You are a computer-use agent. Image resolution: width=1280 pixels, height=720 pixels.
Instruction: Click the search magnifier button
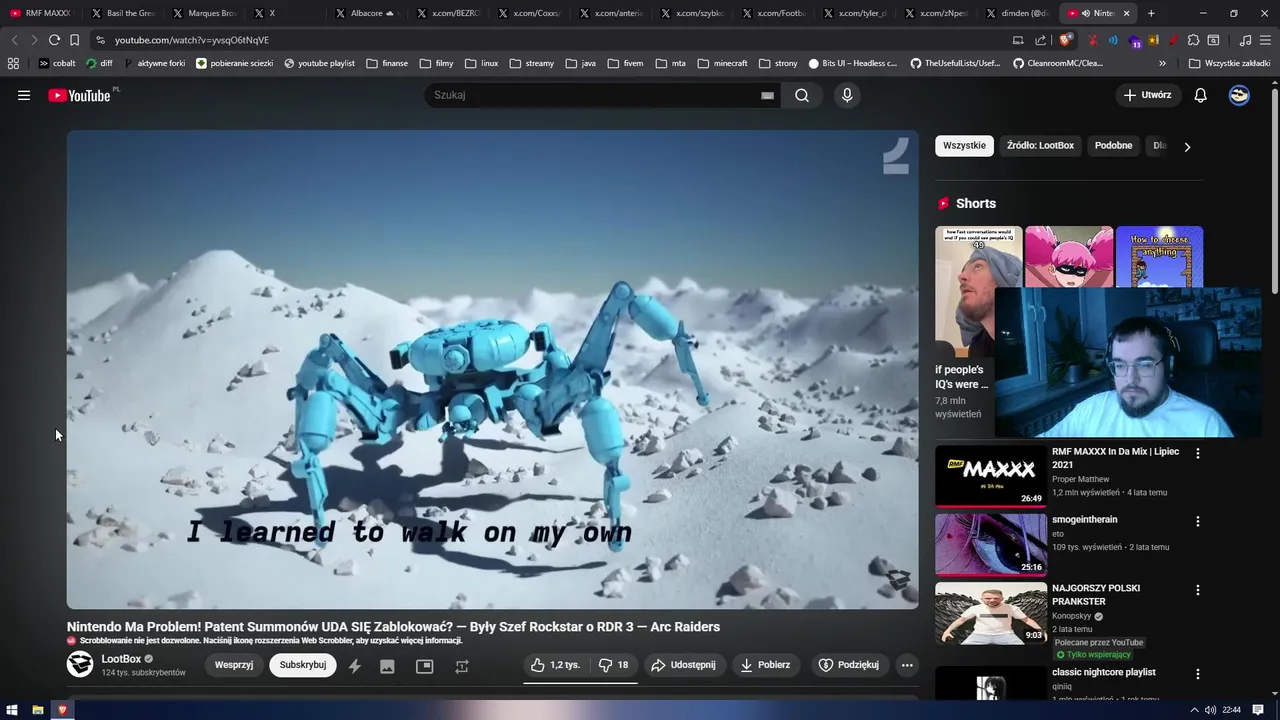tap(802, 95)
